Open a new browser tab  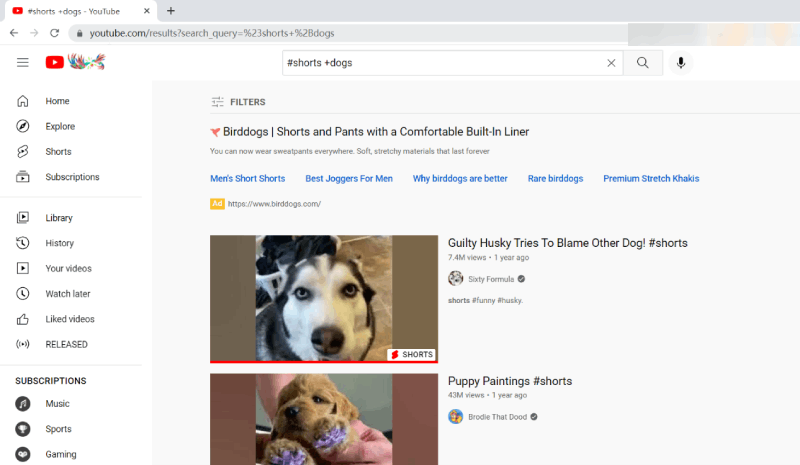point(171,11)
